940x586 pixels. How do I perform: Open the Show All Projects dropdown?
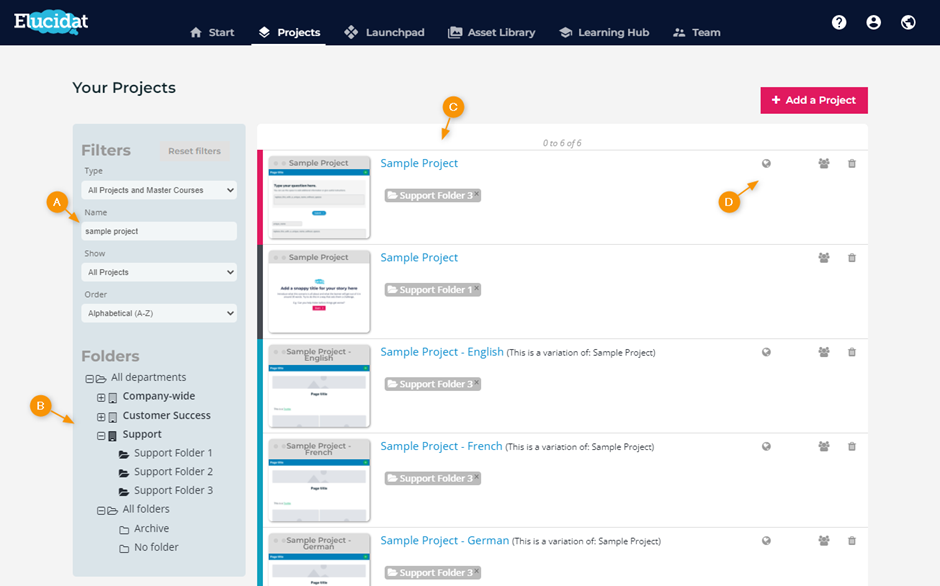pyautogui.click(x=159, y=272)
